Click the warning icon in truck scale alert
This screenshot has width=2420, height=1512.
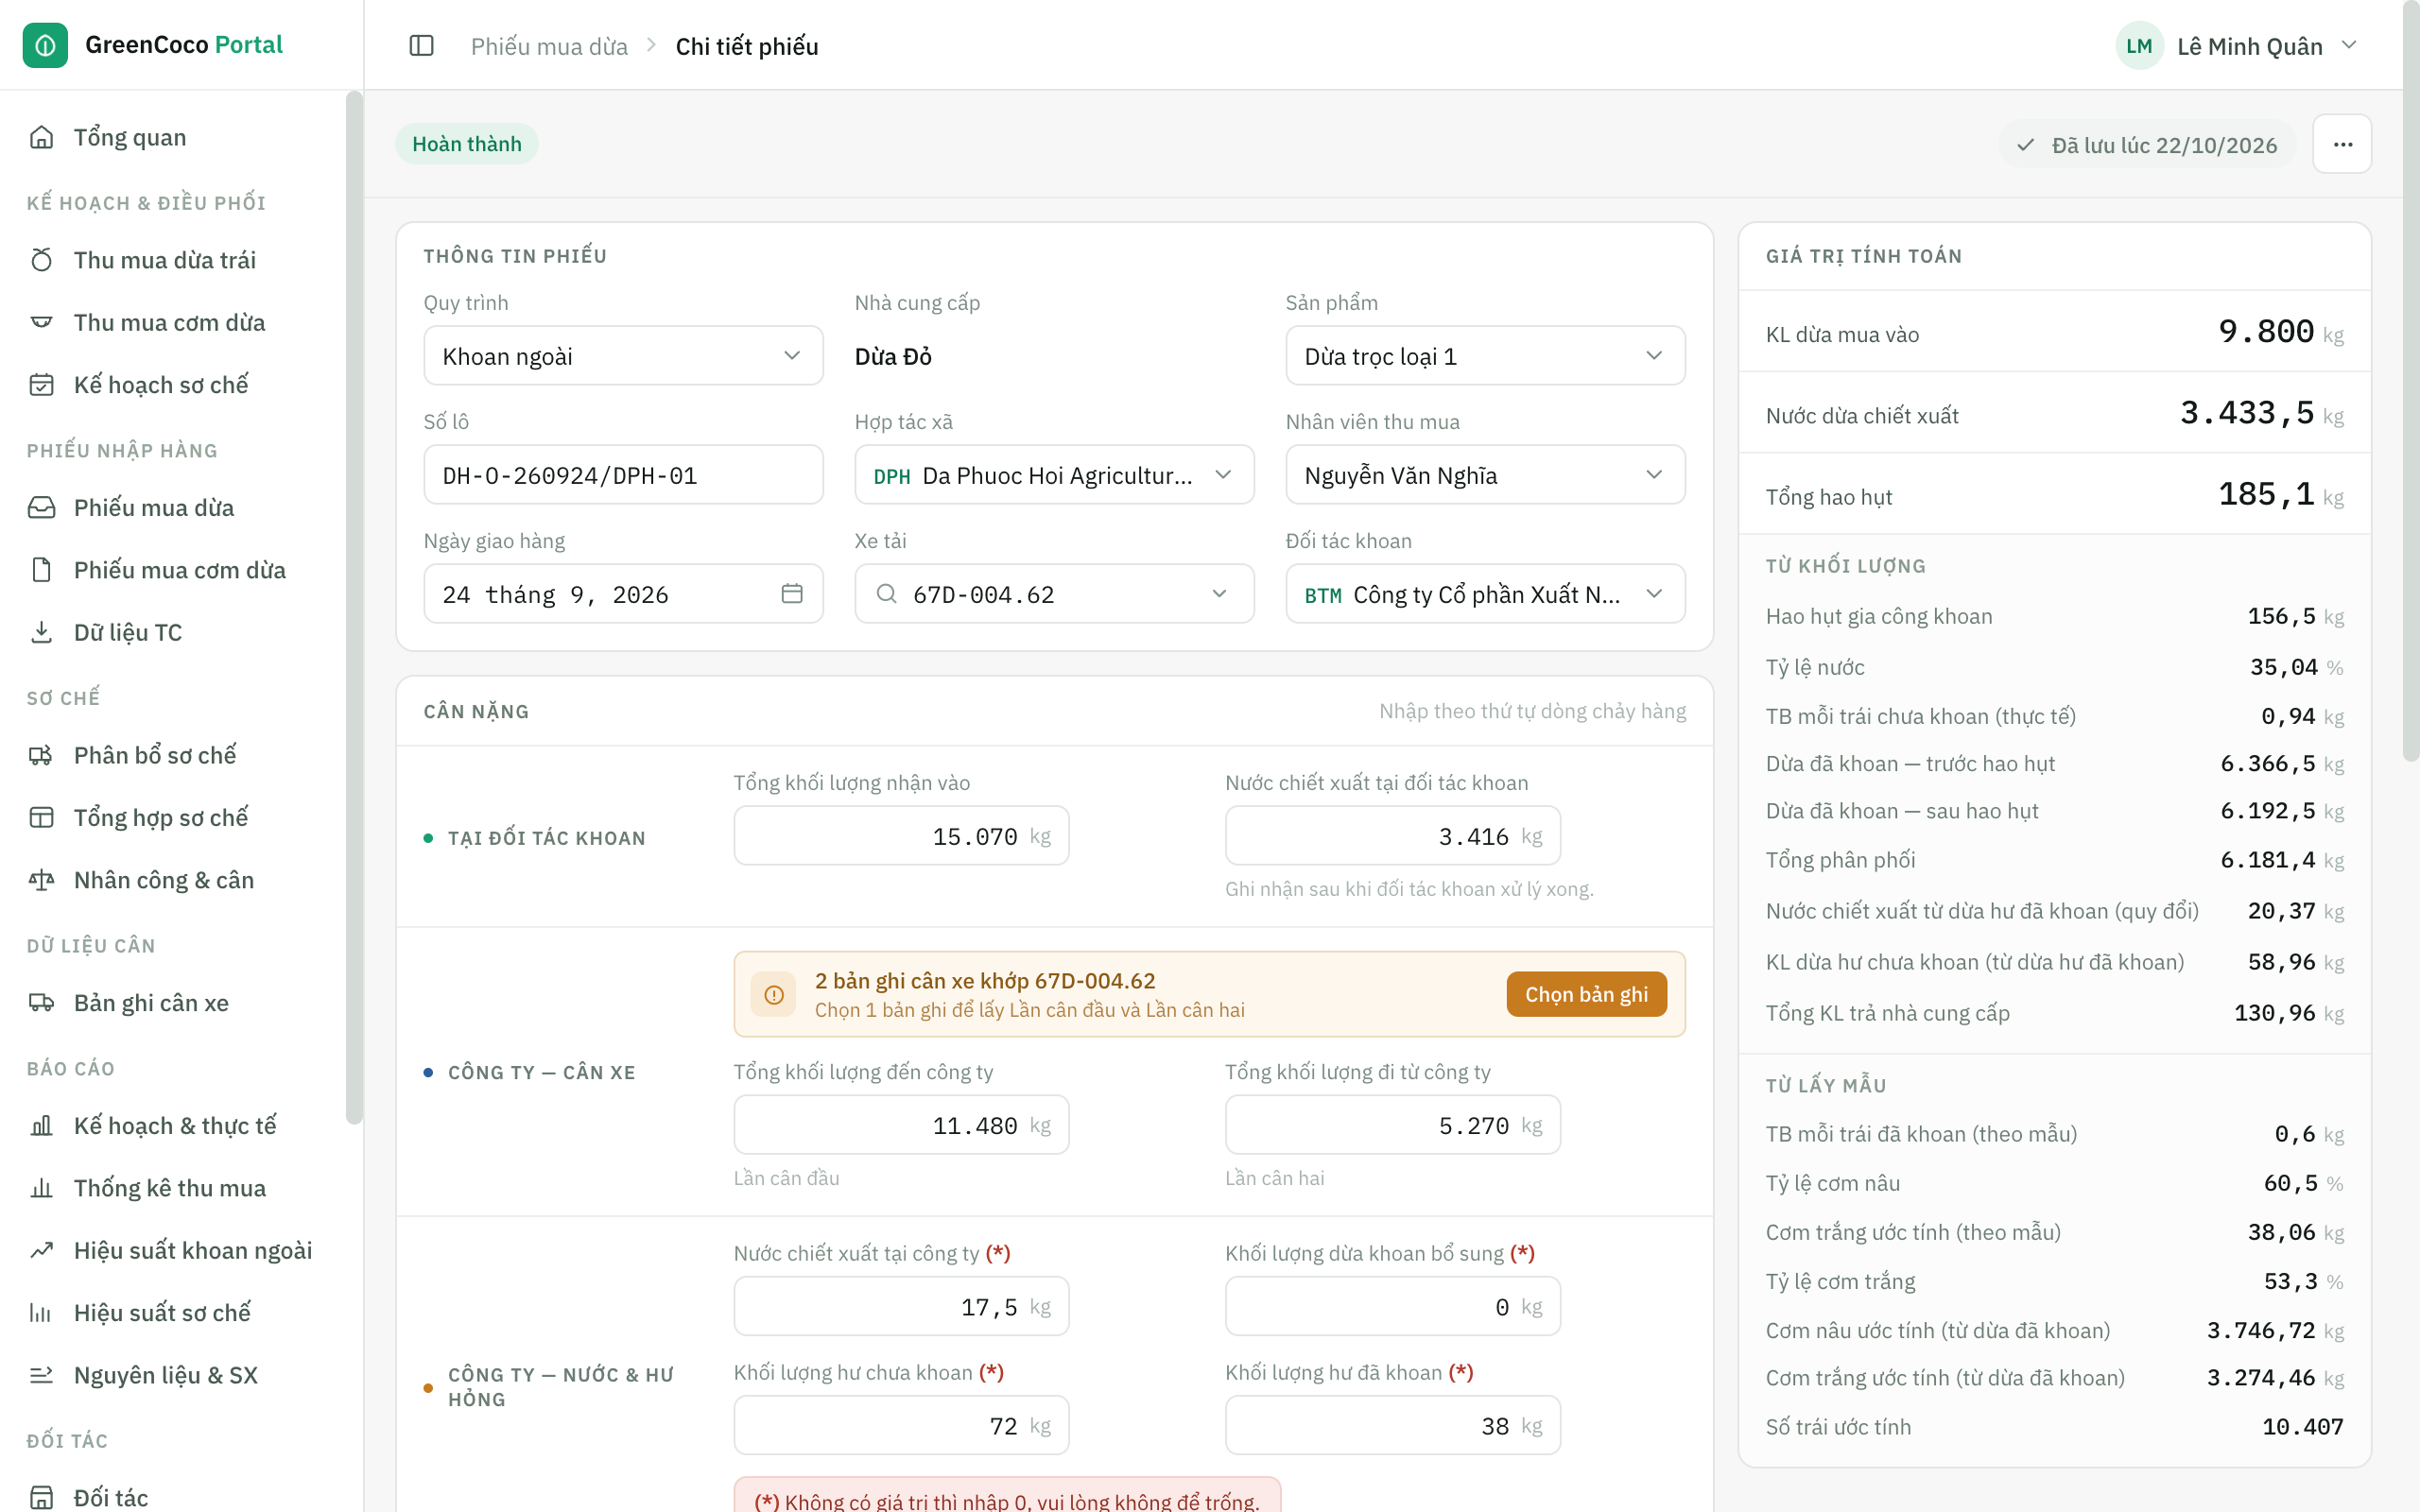tap(774, 994)
